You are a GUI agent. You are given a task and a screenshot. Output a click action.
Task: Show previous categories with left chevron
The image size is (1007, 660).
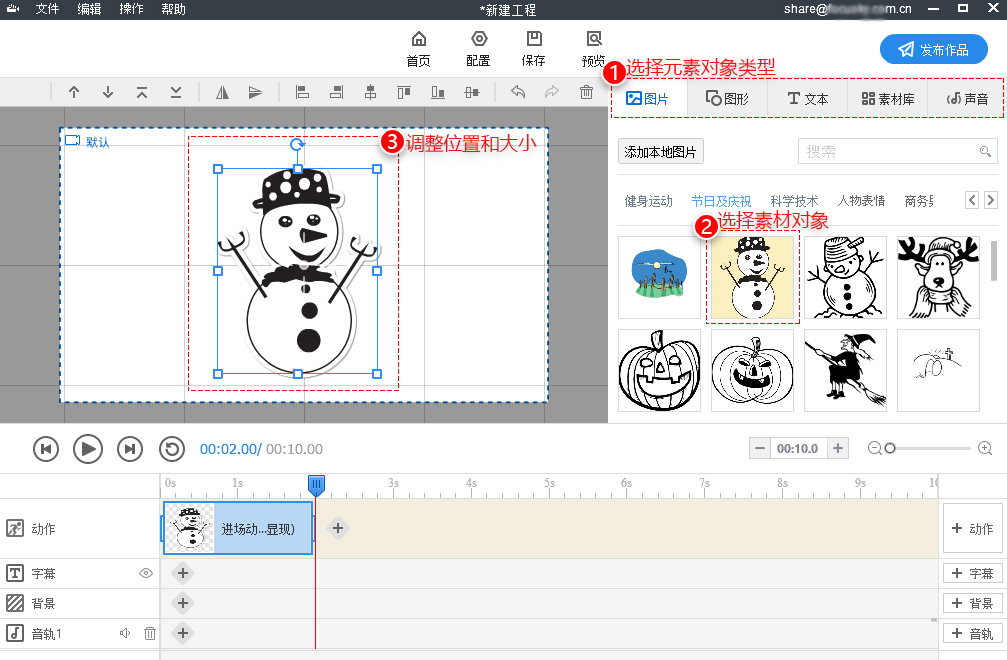(972, 200)
